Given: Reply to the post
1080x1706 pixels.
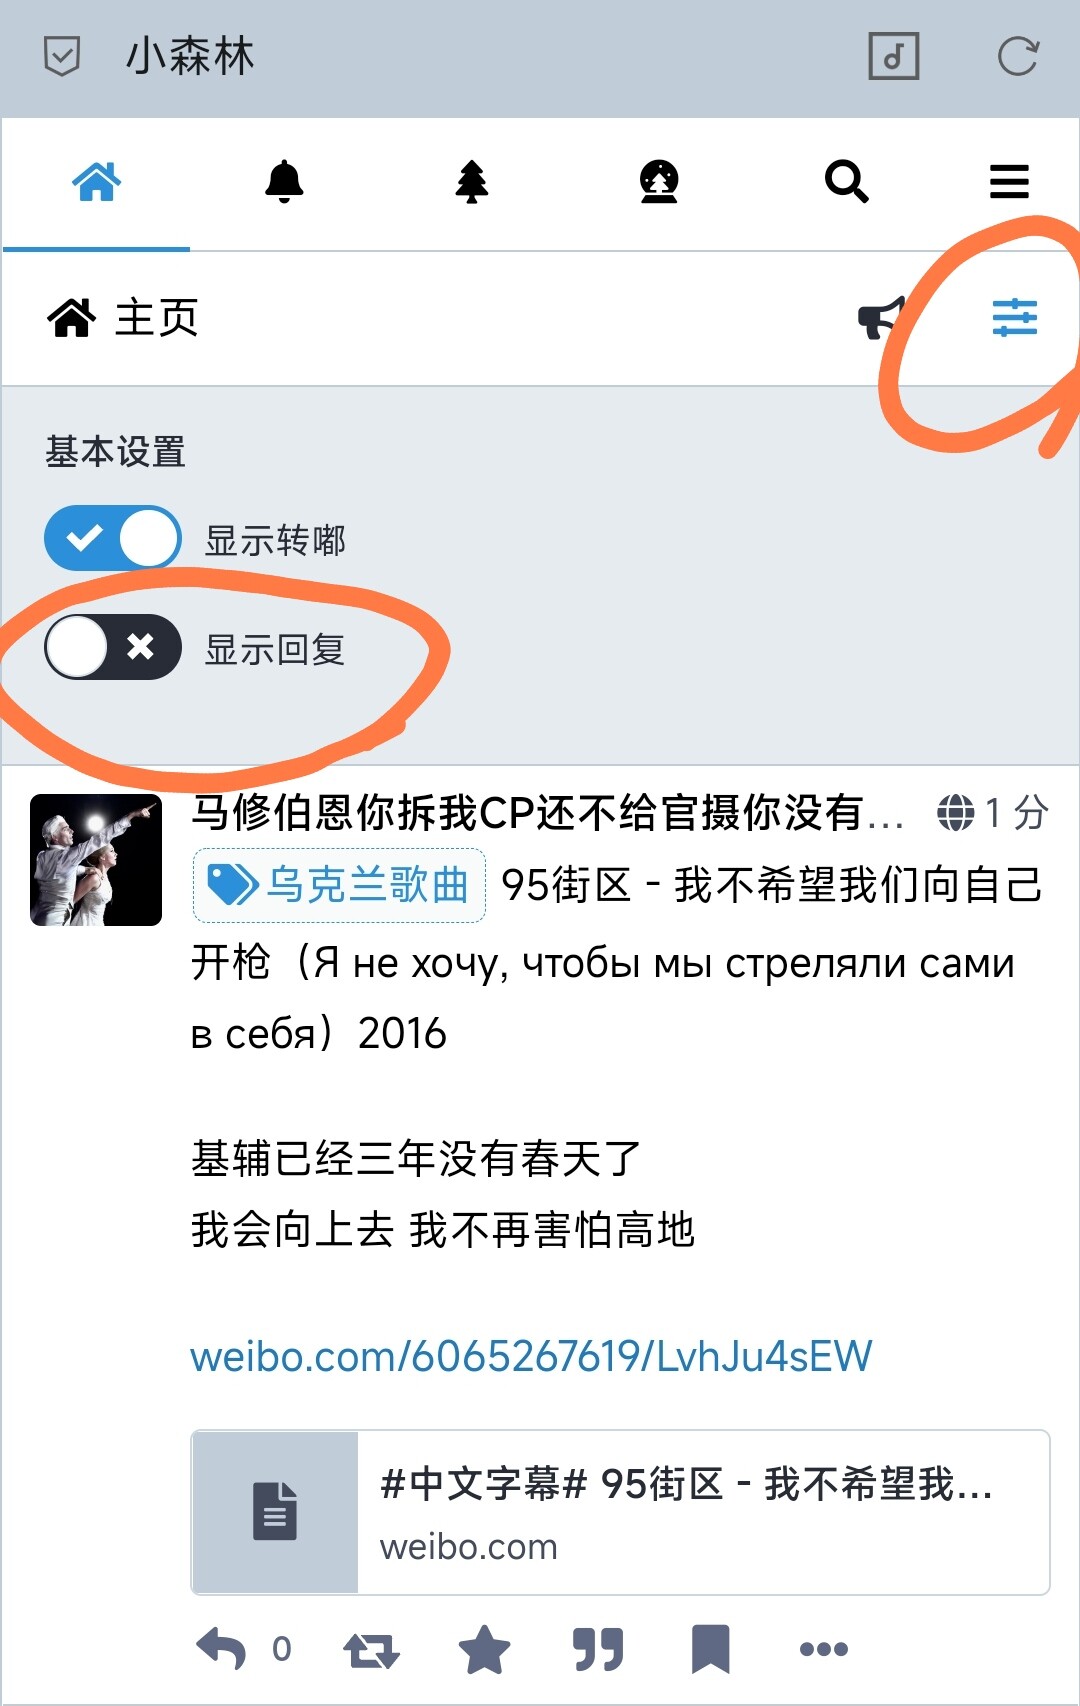Looking at the screenshot, I should (x=221, y=1648).
